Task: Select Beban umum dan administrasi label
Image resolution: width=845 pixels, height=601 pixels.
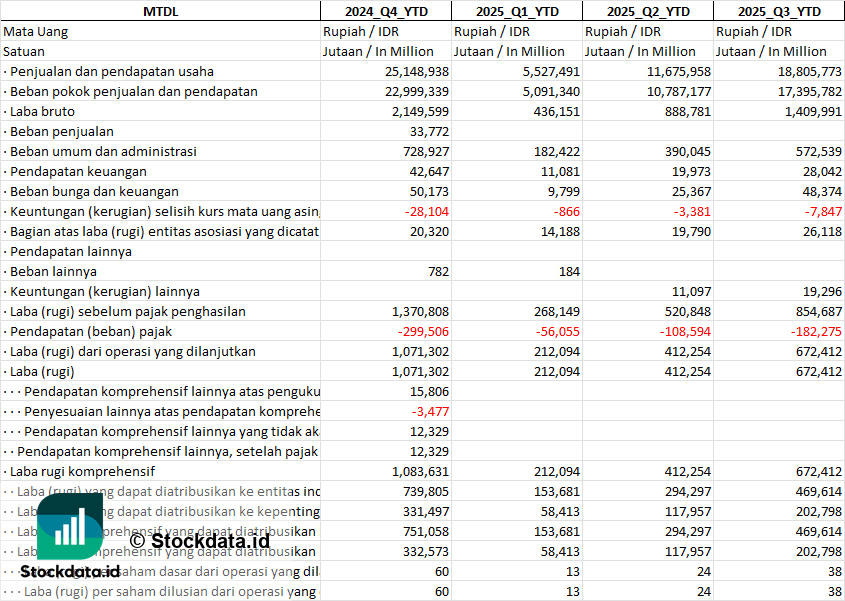Action: [x=100, y=151]
